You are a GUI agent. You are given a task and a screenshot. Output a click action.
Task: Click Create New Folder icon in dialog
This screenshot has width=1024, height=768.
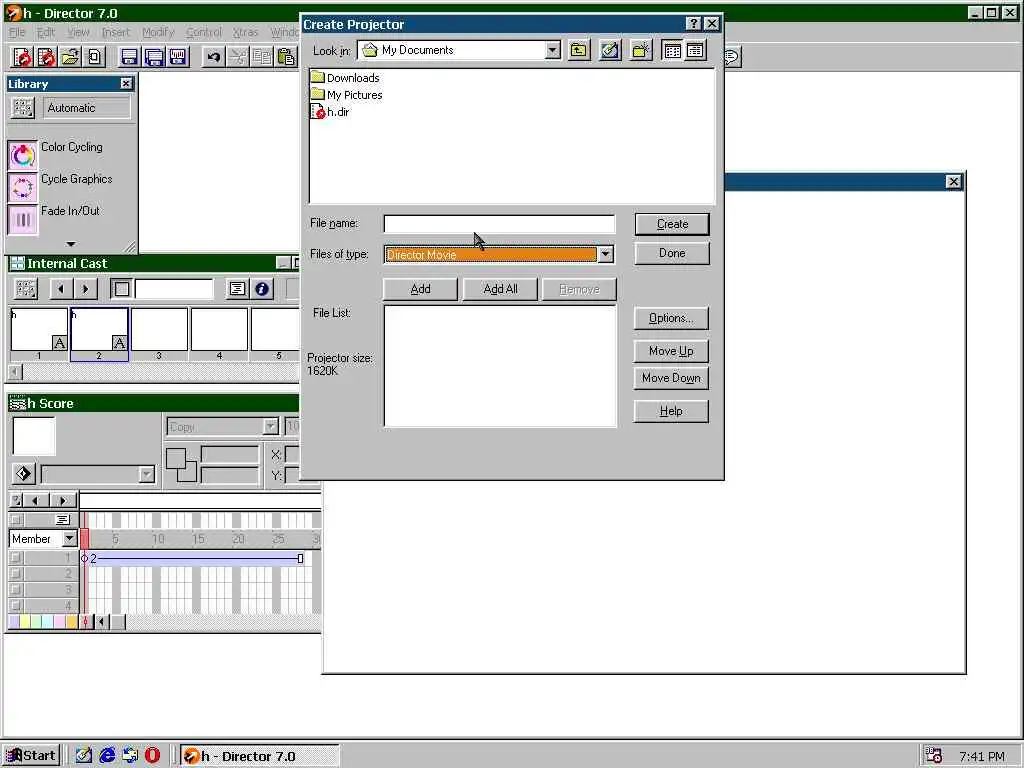[641, 50]
